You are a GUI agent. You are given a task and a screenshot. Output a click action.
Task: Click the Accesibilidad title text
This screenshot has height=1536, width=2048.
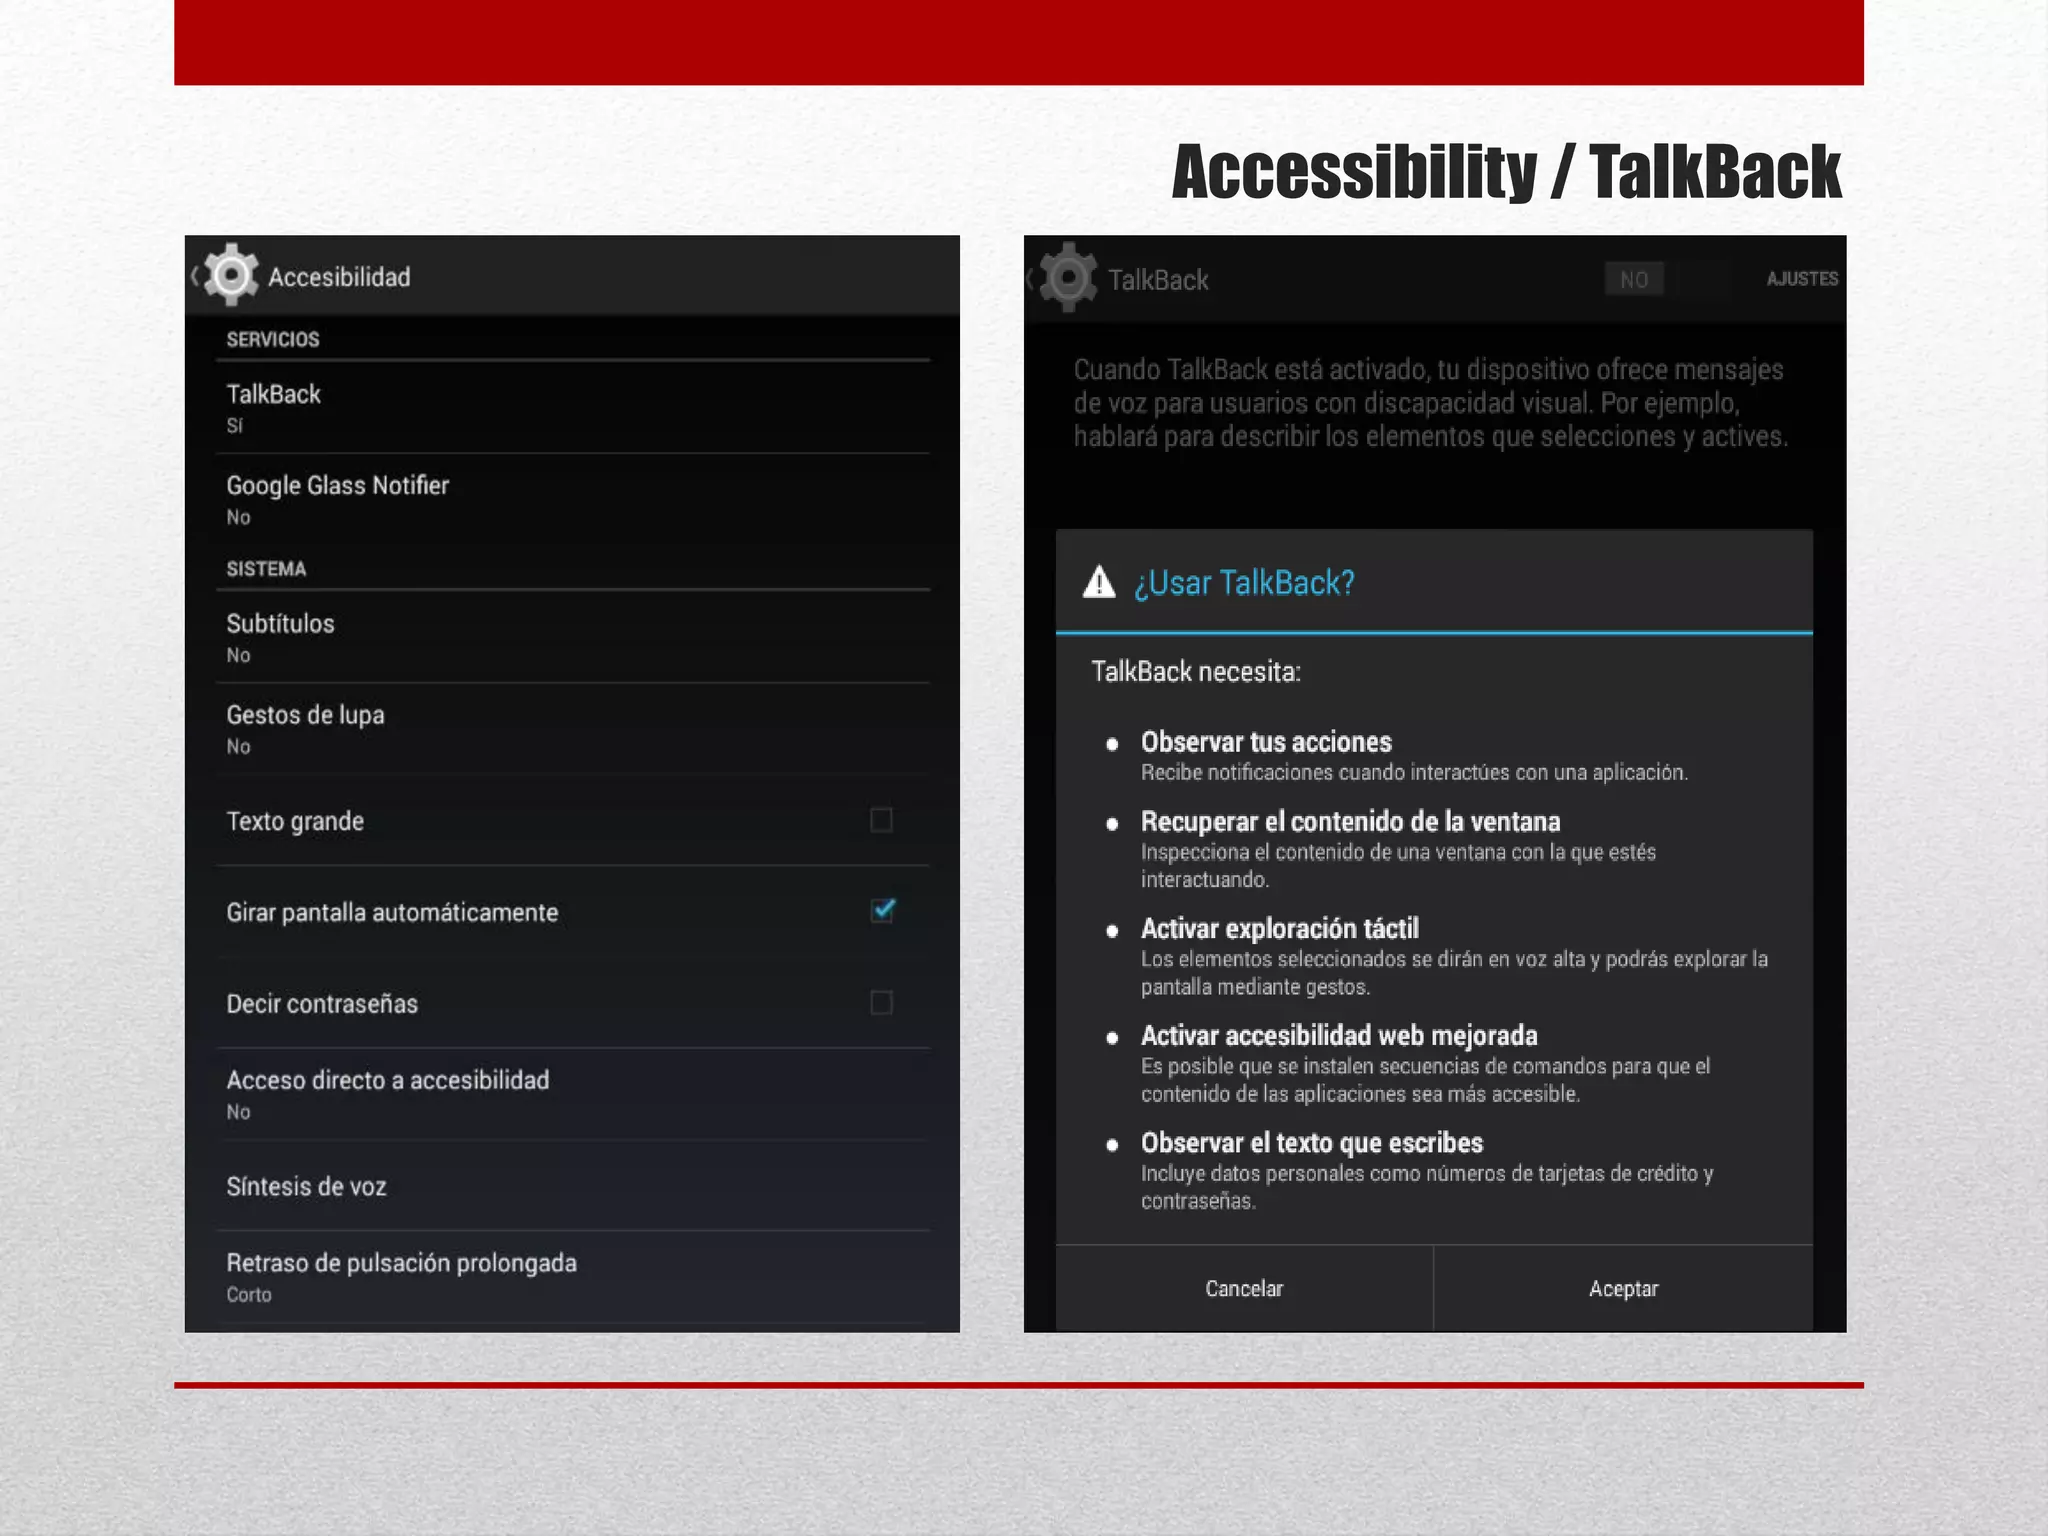(x=339, y=277)
